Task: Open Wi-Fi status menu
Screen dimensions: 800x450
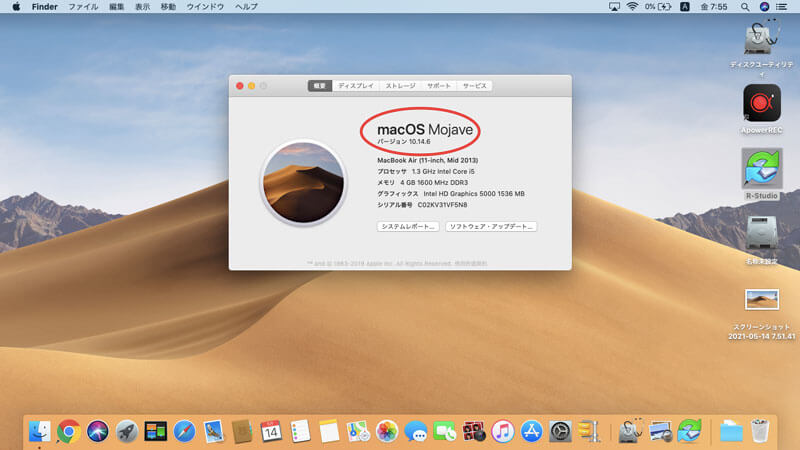Action: pyautogui.click(x=632, y=7)
